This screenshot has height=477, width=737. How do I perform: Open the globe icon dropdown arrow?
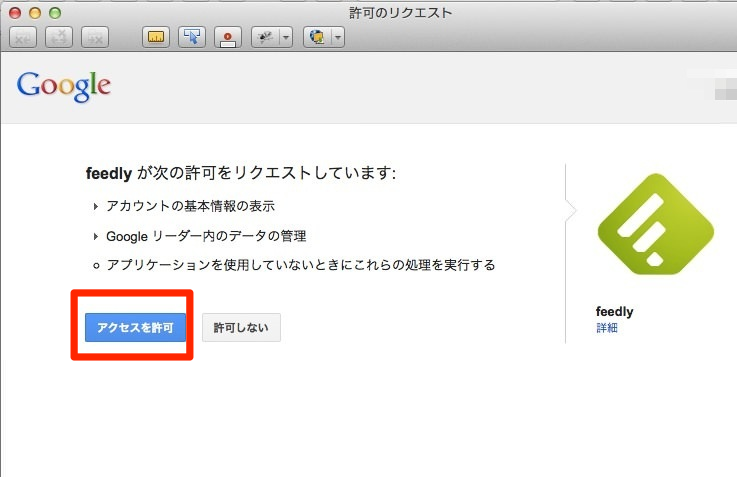click(338, 37)
